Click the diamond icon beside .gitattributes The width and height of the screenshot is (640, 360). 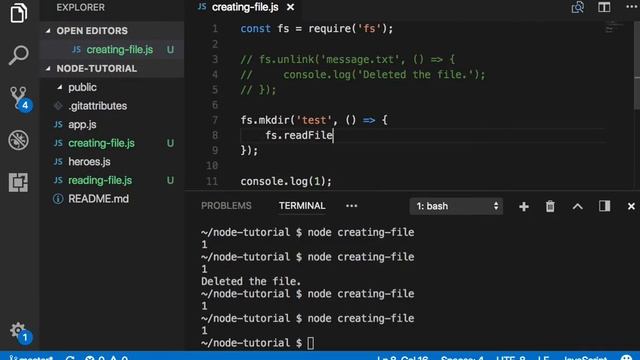[x=58, y=106]
